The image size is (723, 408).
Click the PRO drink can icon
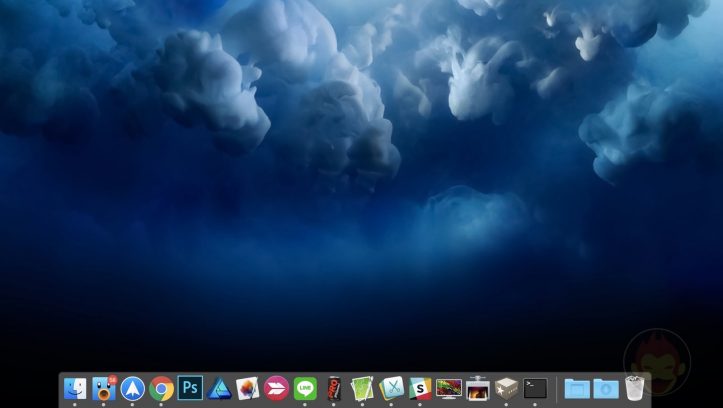[334, 389]
